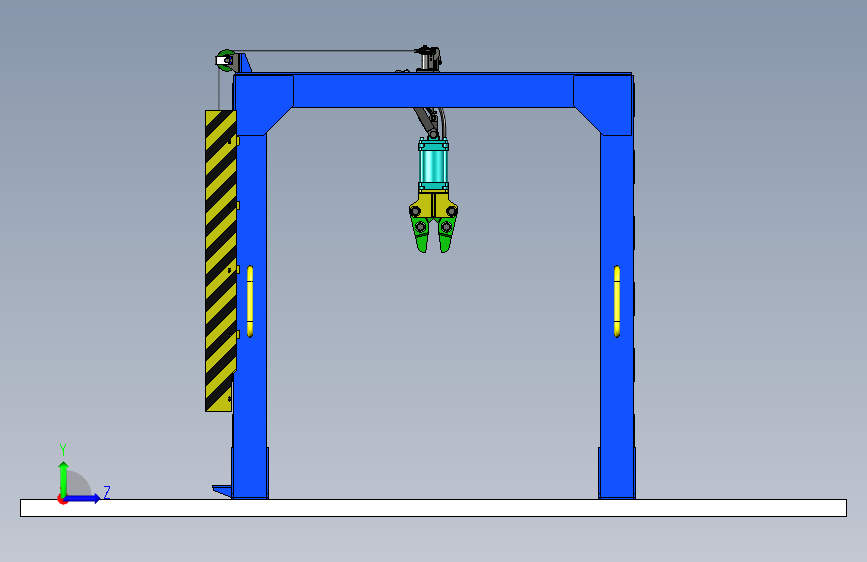Click the "Y" axis label
The height and width of the screenshot is (562, 867).
[x=63, y=450]
